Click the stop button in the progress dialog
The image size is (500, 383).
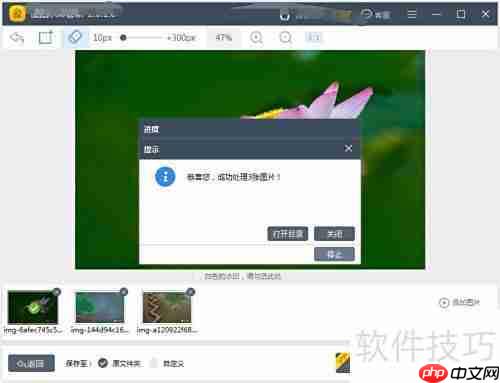(x=334, y=254)
